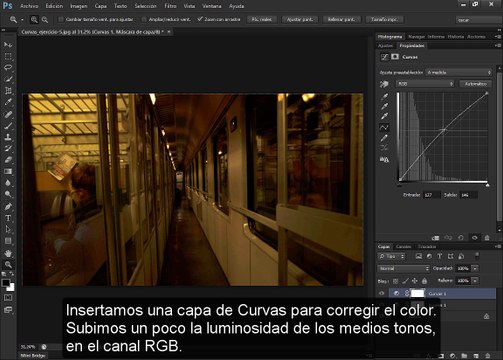Open the RGB channel dropdown in Curves
Image resolution: width=503 pixels, height=360 pixels.
(x=425, y=84)
